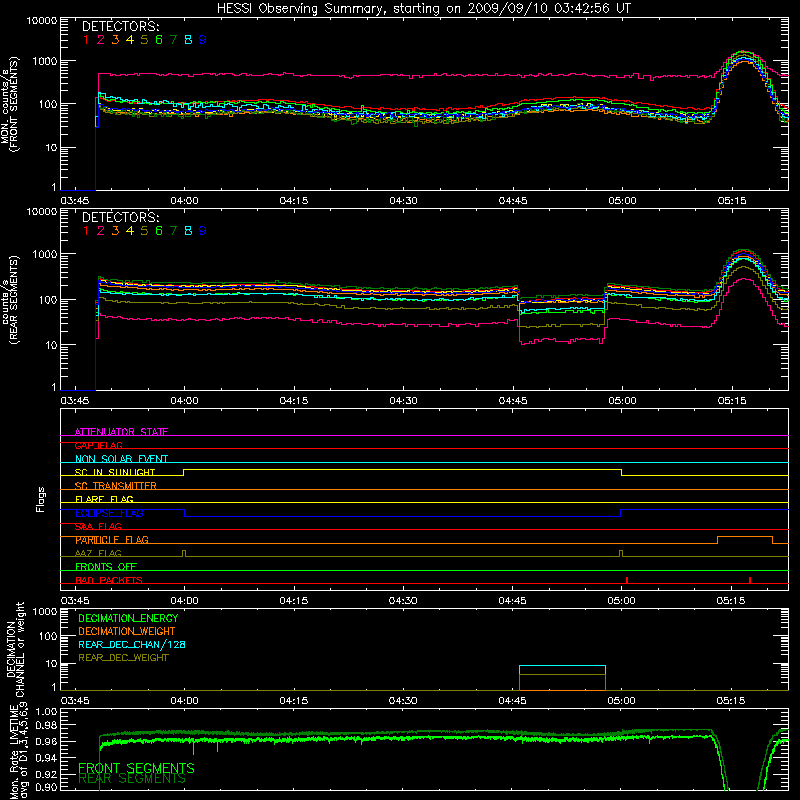Select detector 4 in front segments legend
The height and width of the screenshot is (800, 800).
pyautogui.click(x=130, y=40)
